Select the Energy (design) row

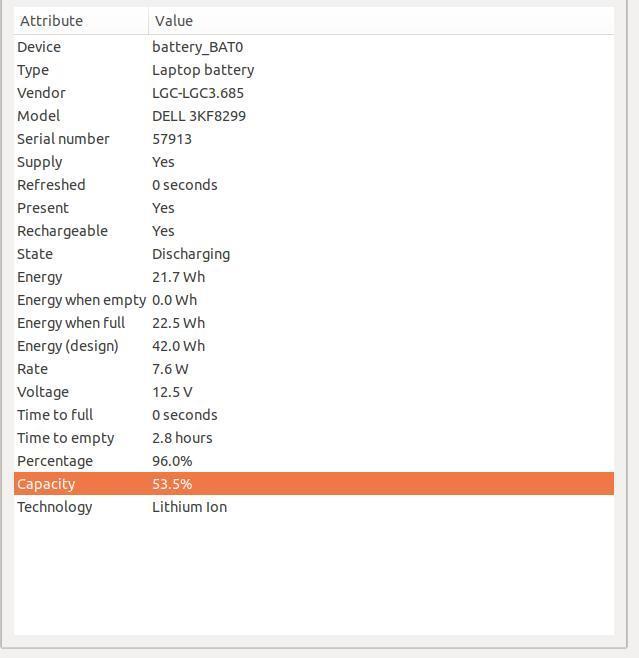pyautogui.click(x=314, y=346)
